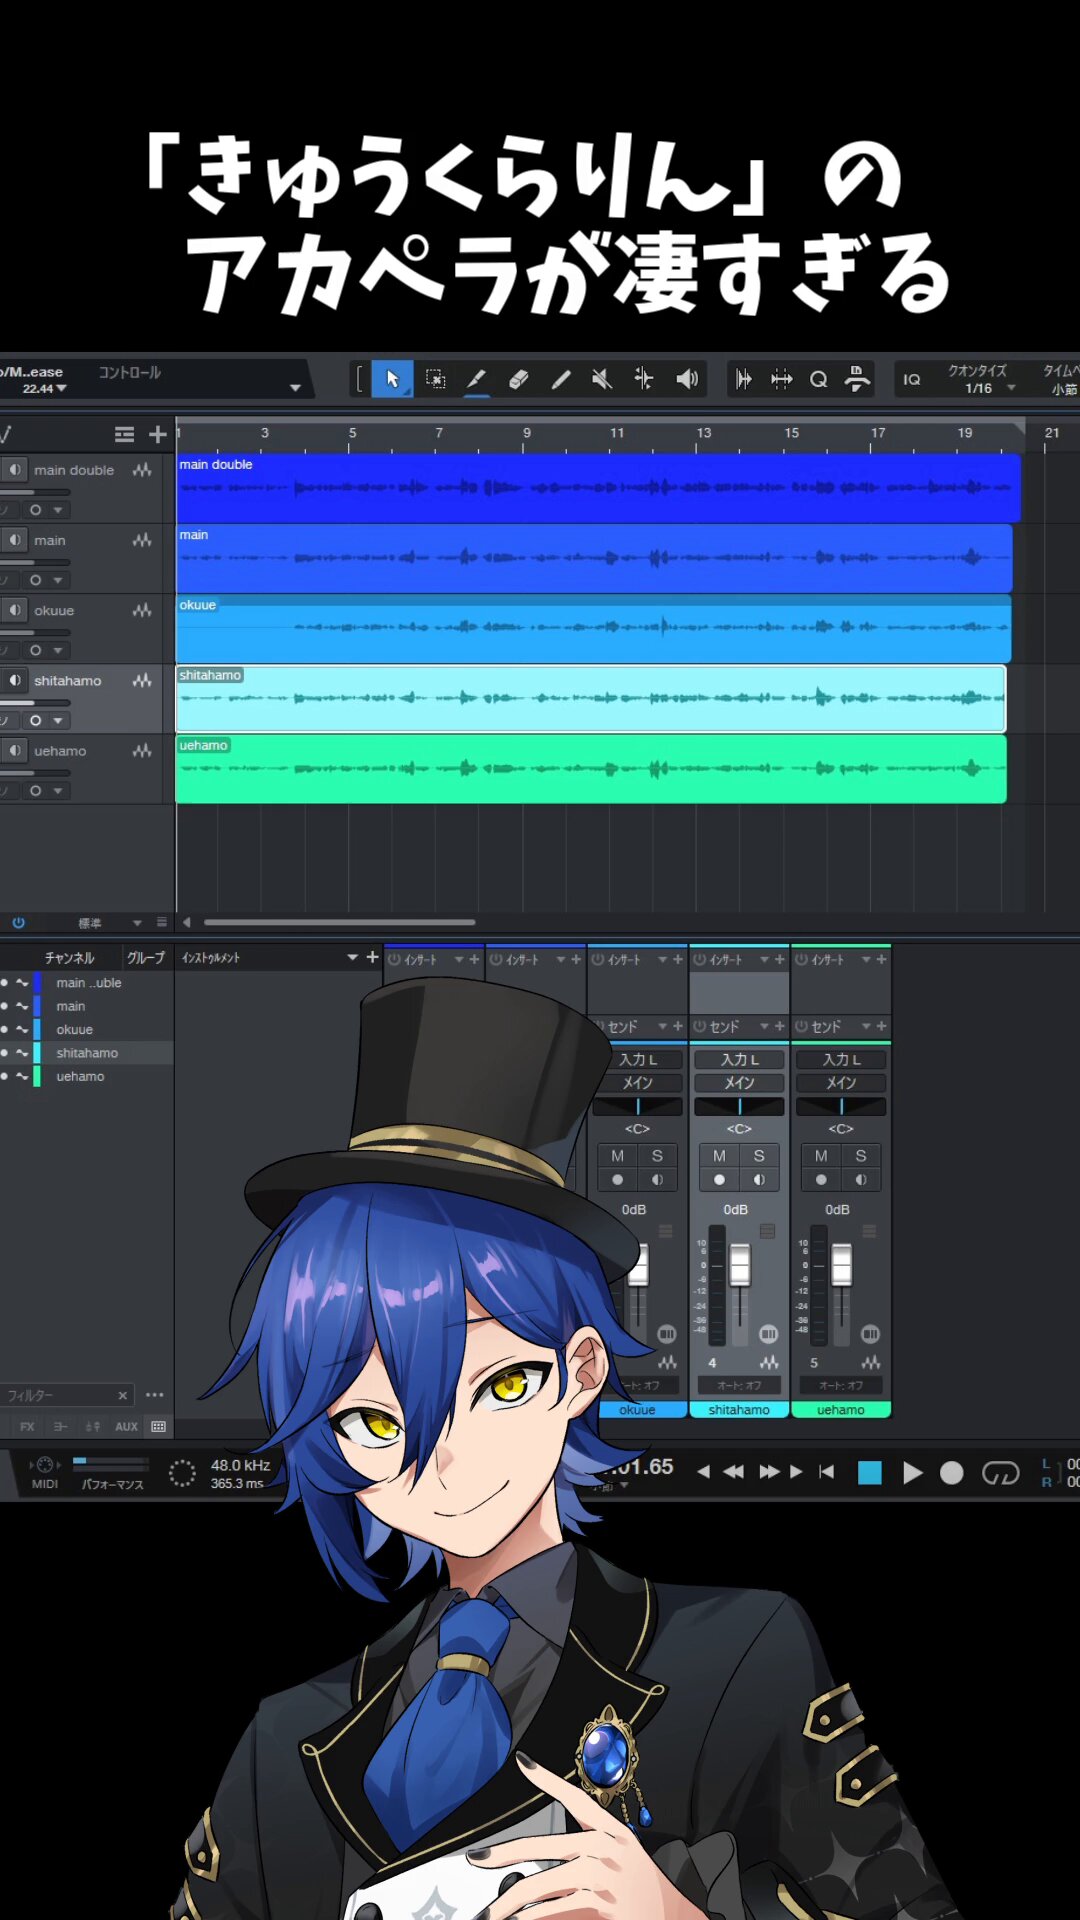Screen dimensions: 1080x1920
Task: Pick the Eraser tool
Action: coord(518,379)
